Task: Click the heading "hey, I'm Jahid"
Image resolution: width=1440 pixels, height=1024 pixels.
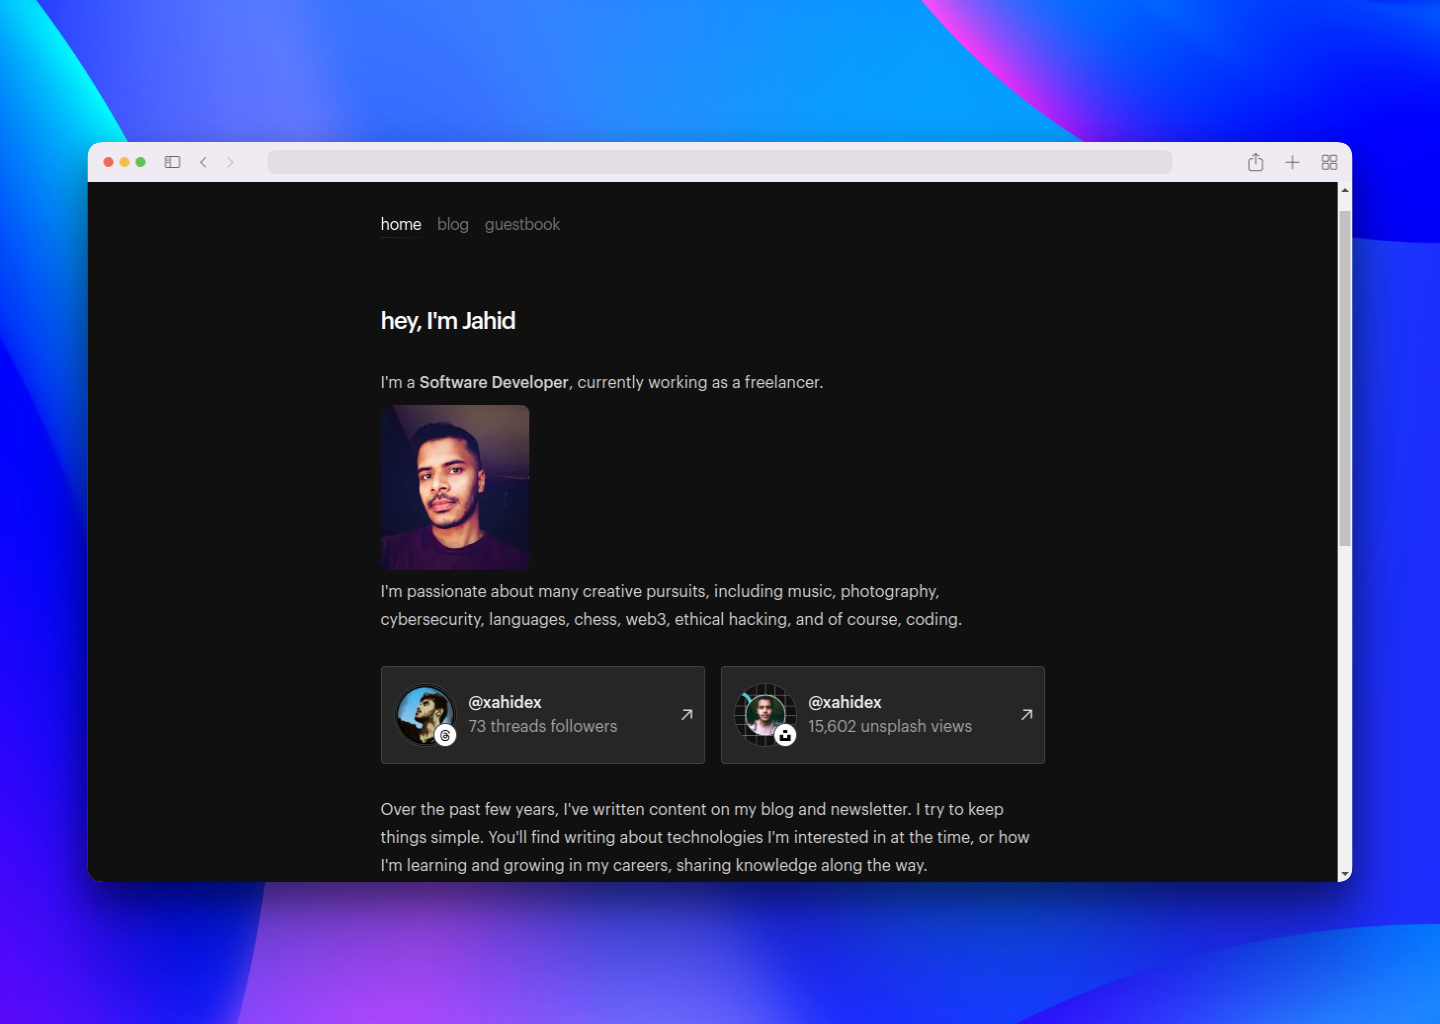Action: pyautogui.click(x=448, y=321)
